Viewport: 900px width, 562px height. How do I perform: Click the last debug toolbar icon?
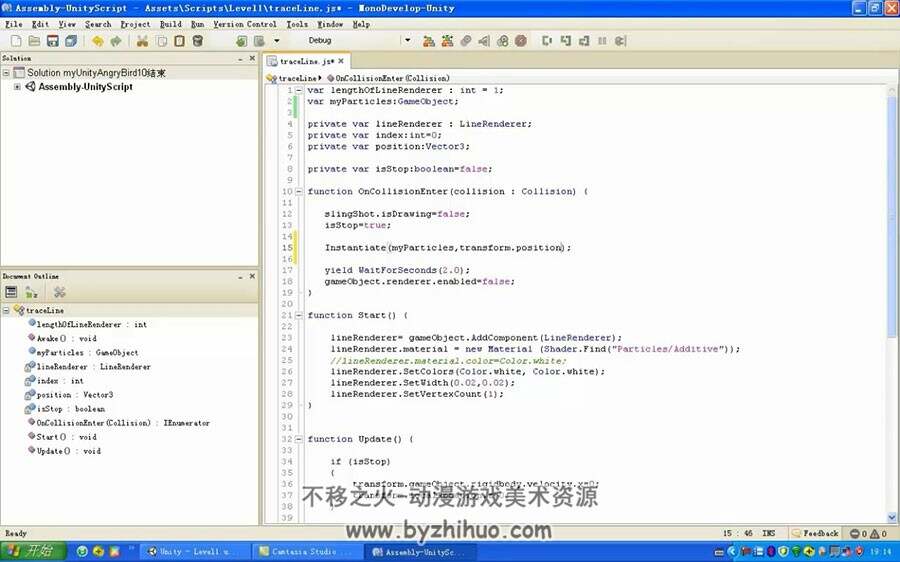(620, 41)
